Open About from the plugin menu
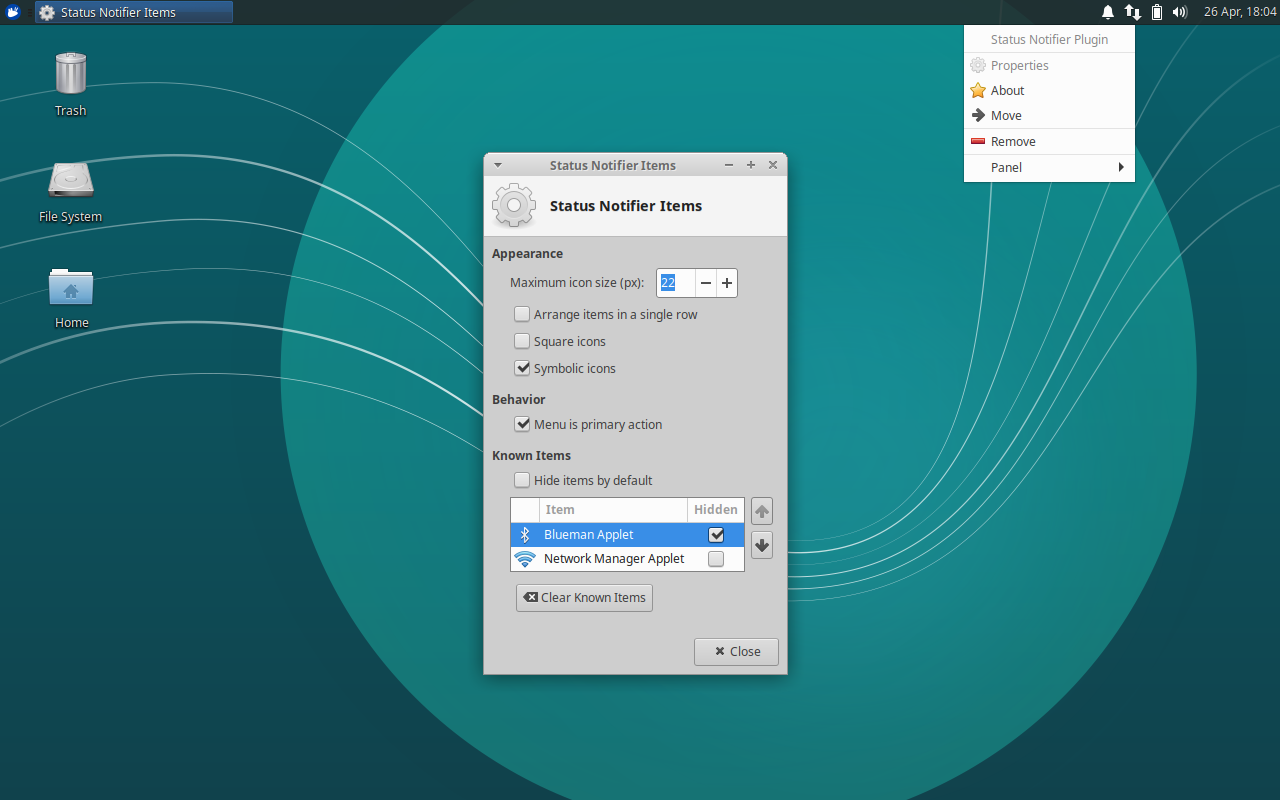The height and width of the screenshot is (800, 1280). click(1006, 90)
